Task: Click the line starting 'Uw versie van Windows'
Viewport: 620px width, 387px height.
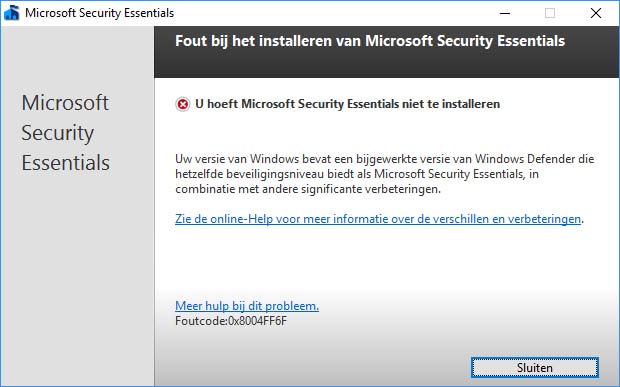Action: click(384, 159)
